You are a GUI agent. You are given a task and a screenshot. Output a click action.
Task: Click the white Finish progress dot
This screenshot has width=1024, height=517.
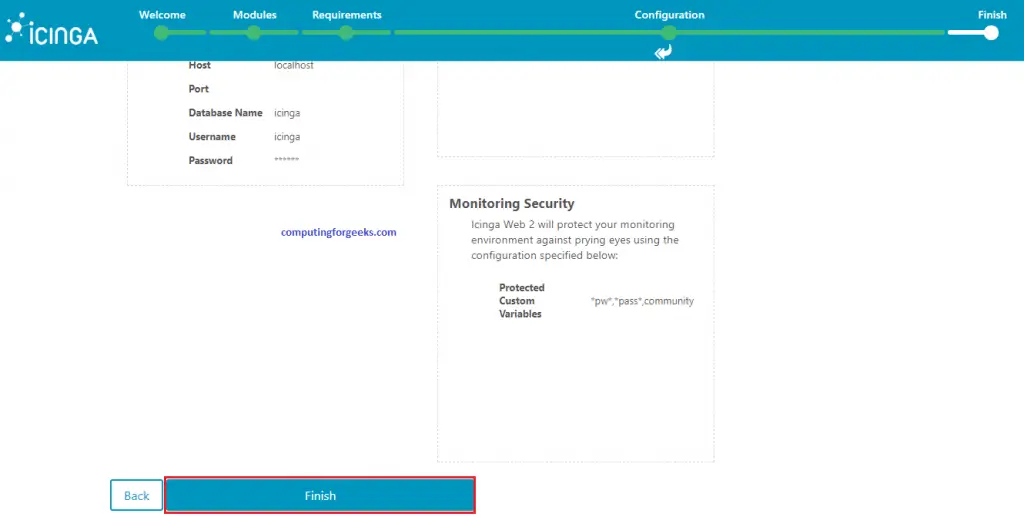[991, 33]
